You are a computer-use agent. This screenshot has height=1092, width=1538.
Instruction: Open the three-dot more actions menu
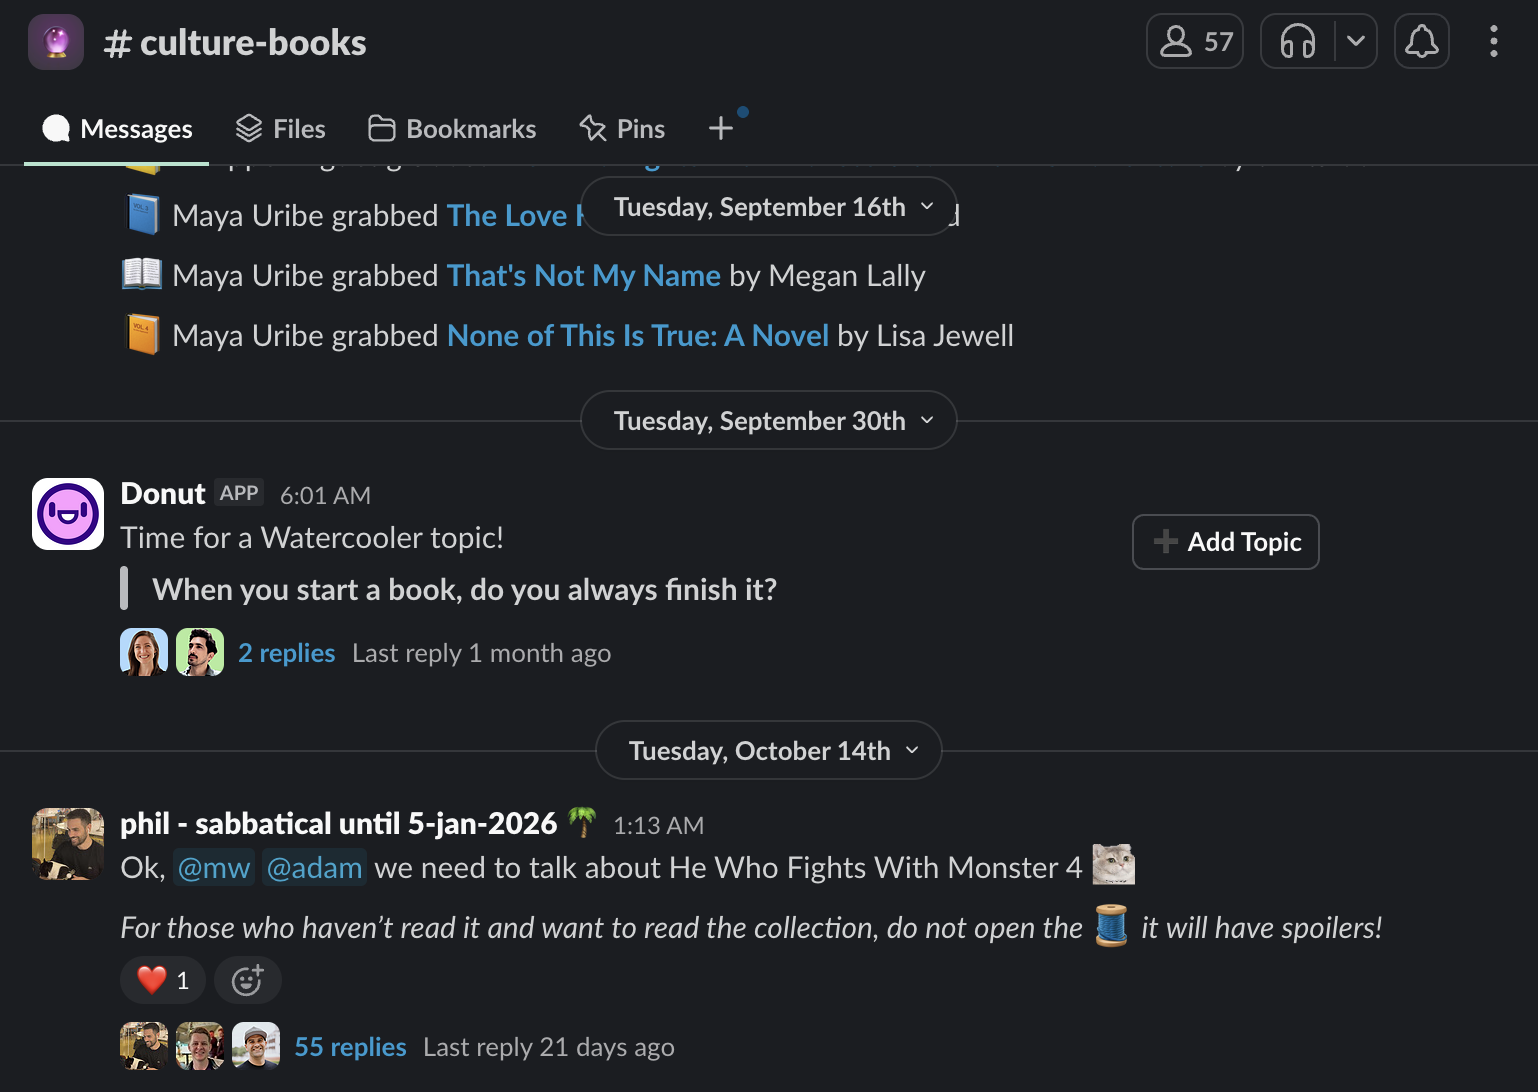point(1493,42)
